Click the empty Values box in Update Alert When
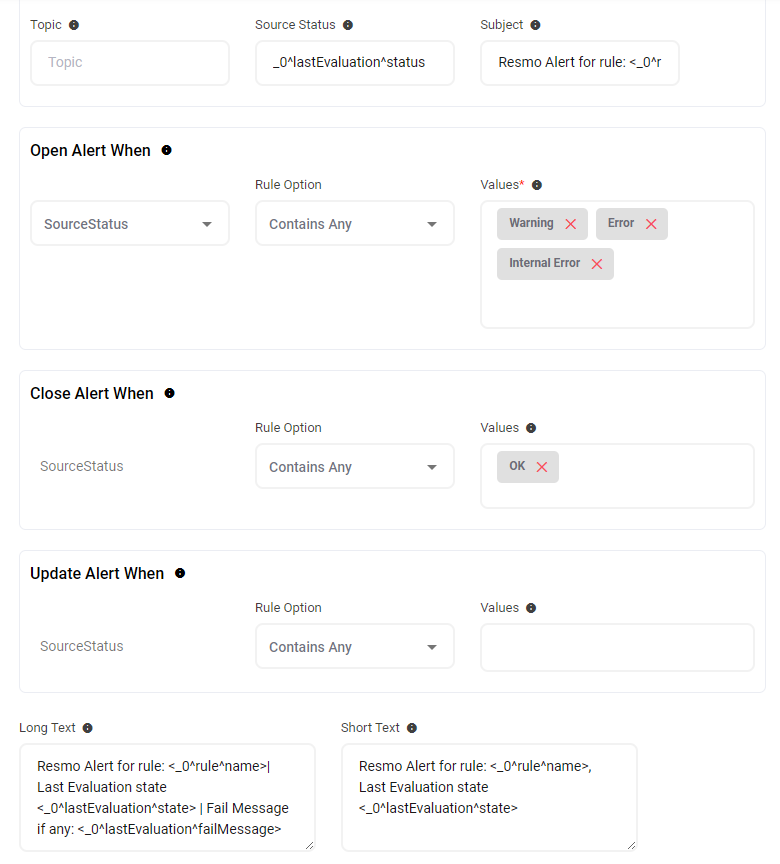 point(617,647)
